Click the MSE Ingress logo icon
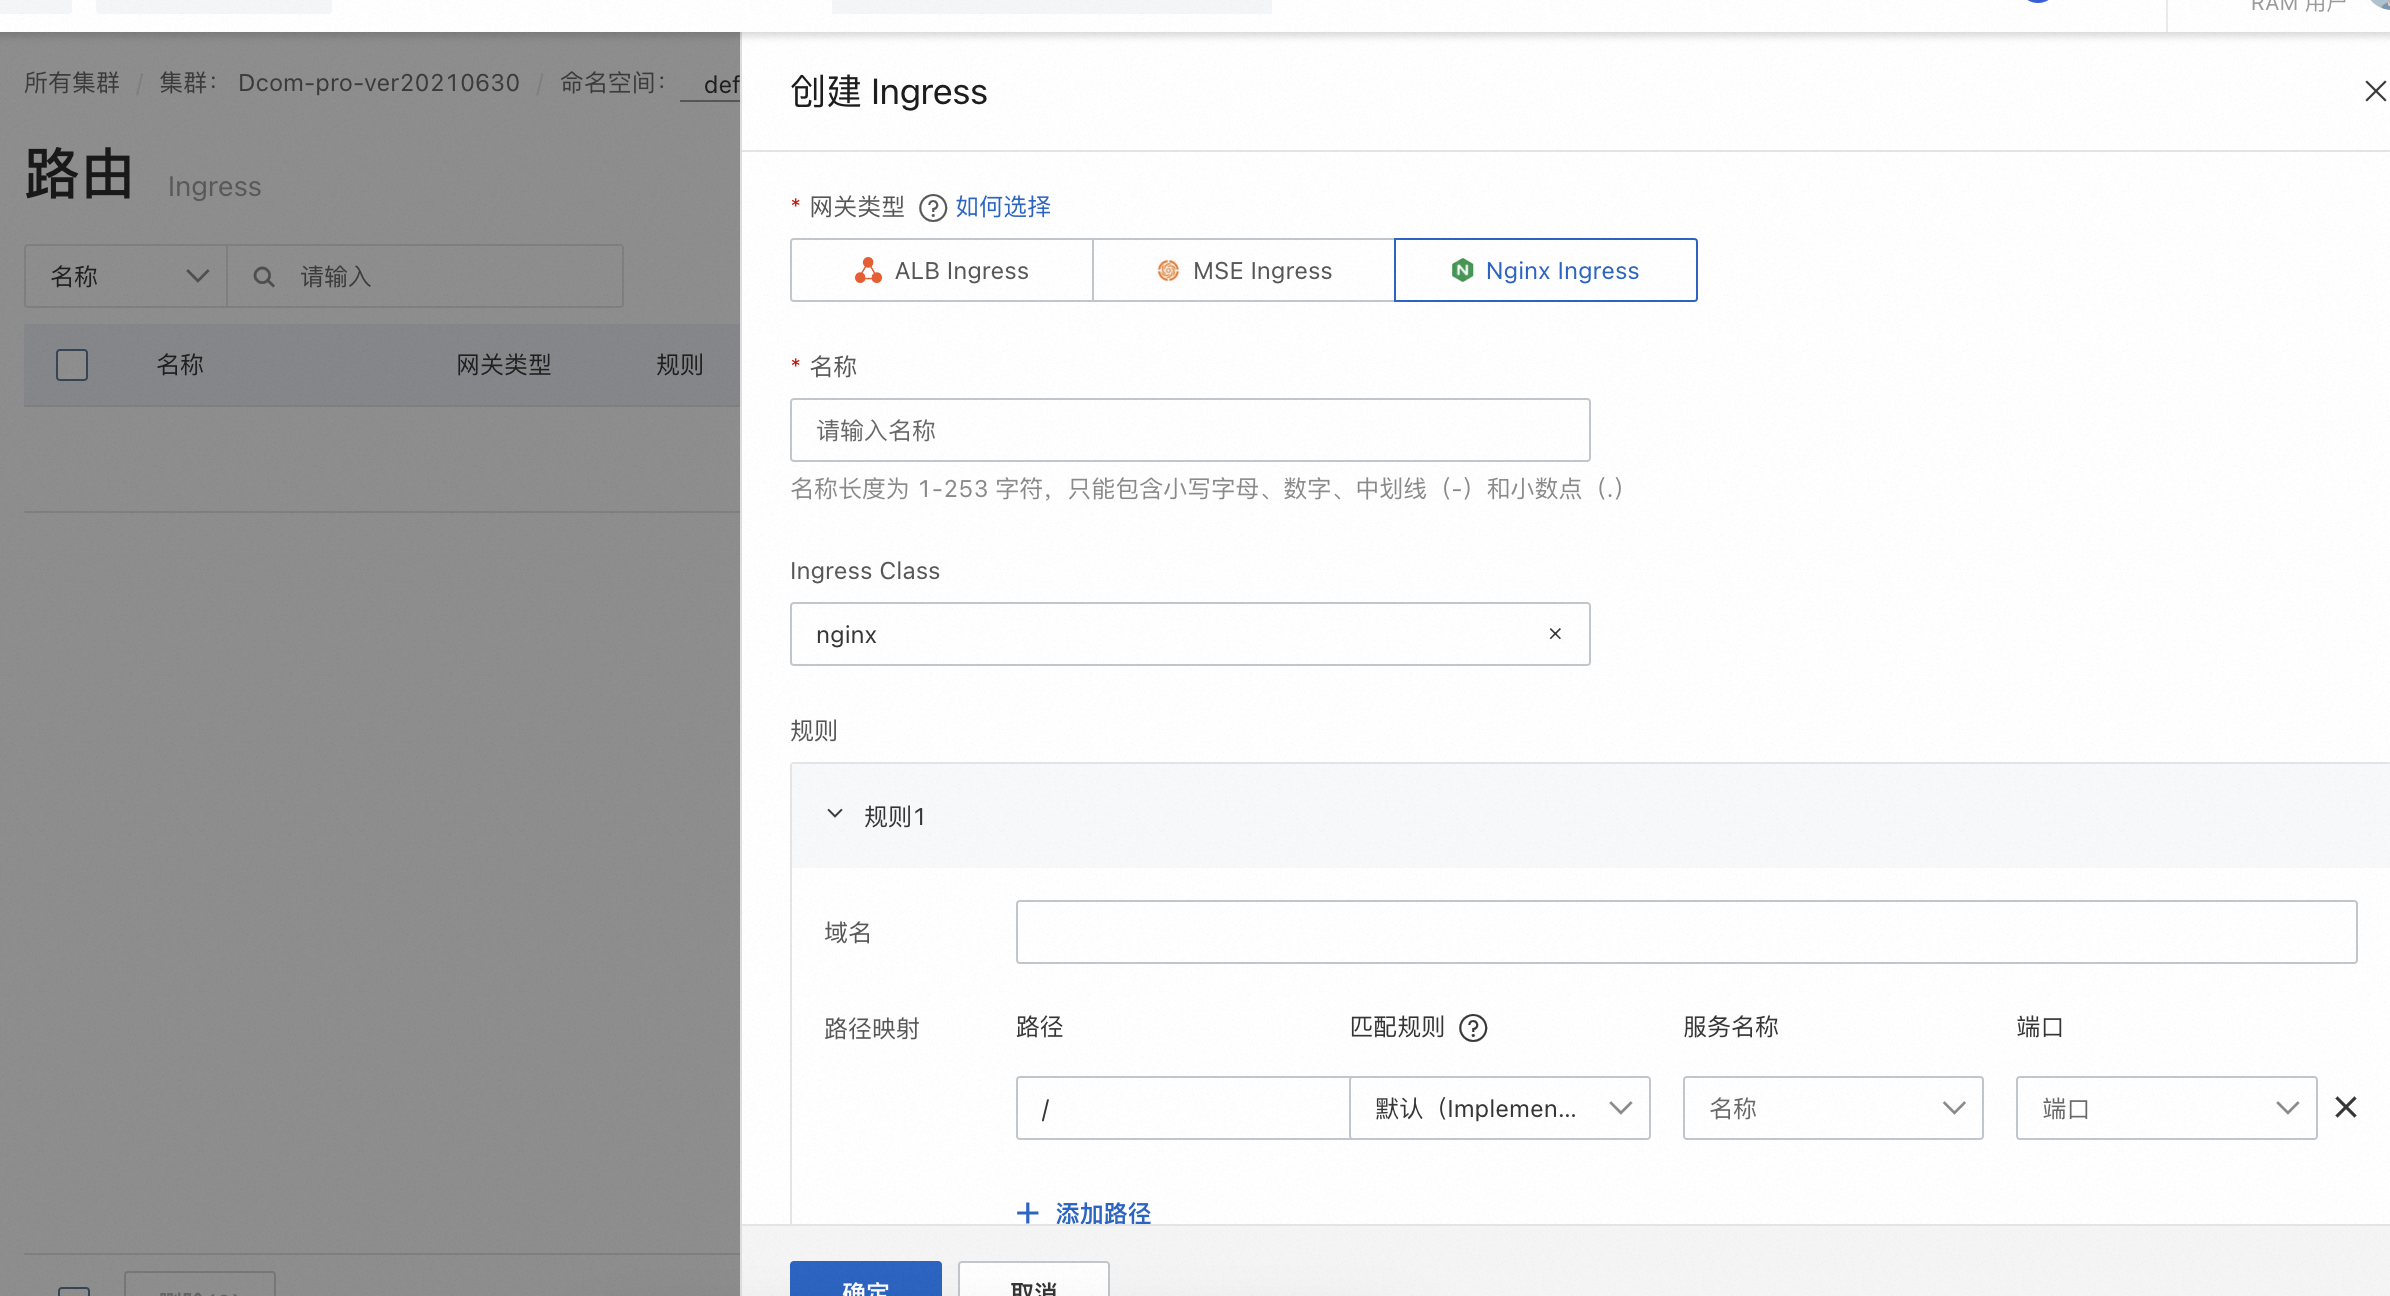The height and width of the screenshot is (1296, 2390). pos(1168,270)
